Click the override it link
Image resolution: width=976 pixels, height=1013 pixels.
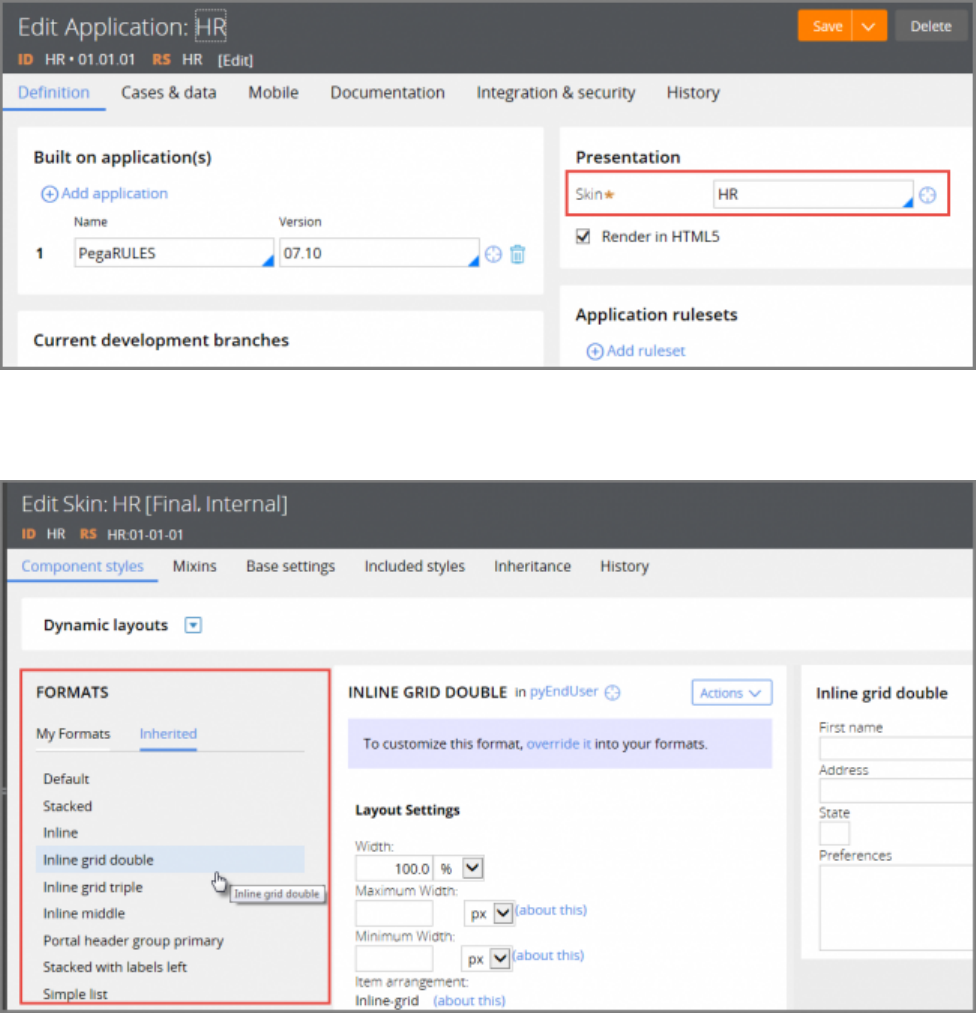click(559, 744)
